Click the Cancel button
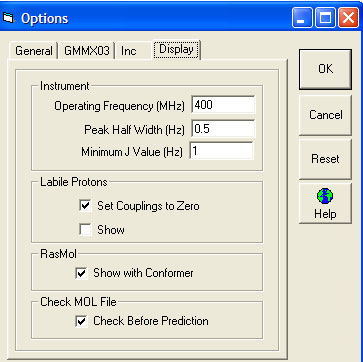This screenshot has height=362, width=363. tap(325, 115)
